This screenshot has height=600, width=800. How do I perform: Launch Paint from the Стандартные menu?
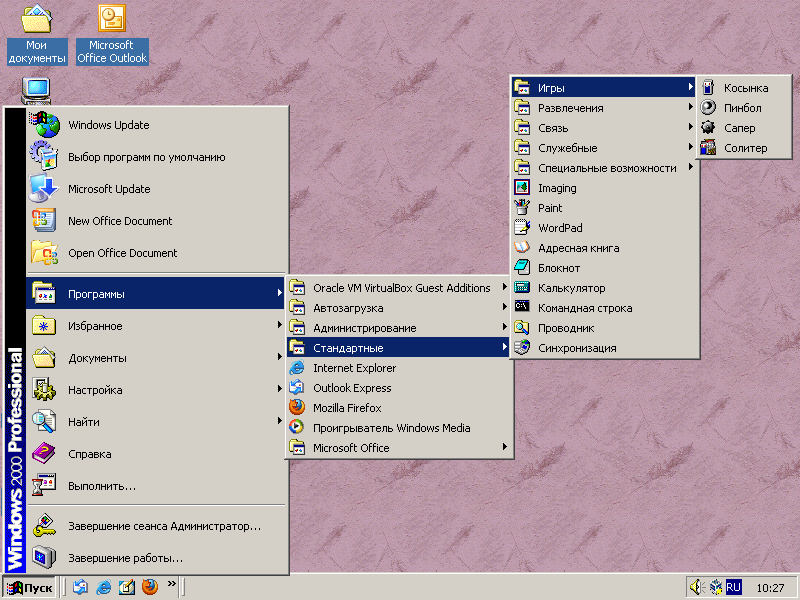coord(604,208)
